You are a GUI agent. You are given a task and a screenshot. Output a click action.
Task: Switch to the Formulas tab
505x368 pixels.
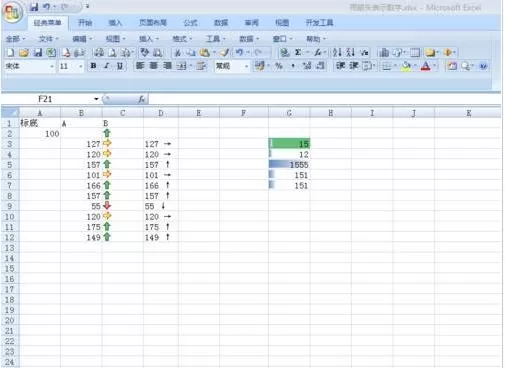point(190,23)
